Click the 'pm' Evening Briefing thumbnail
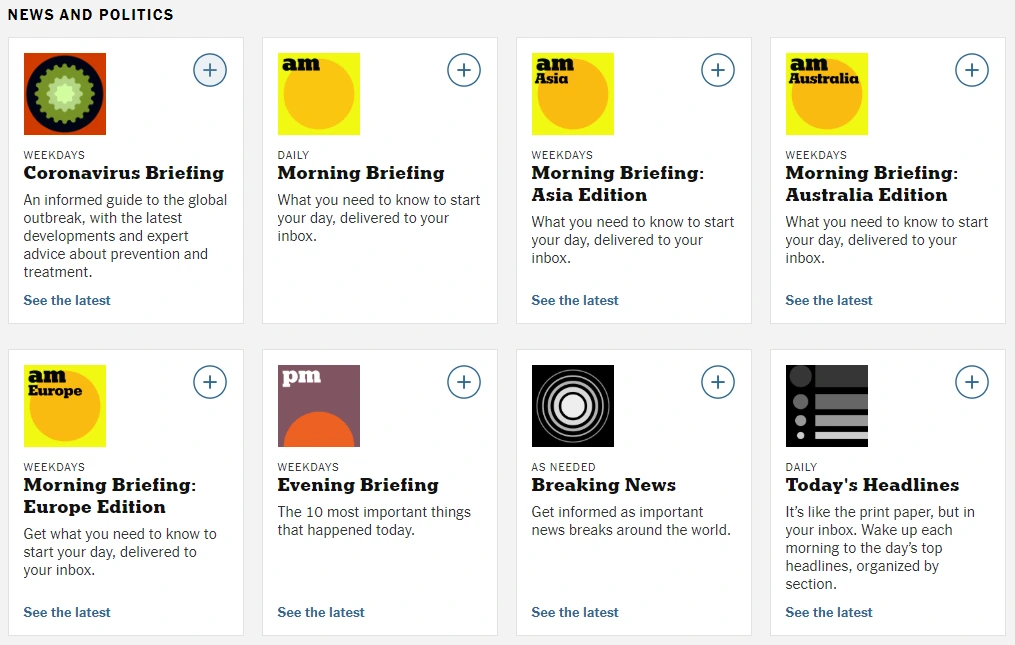 tap(318, 406)
